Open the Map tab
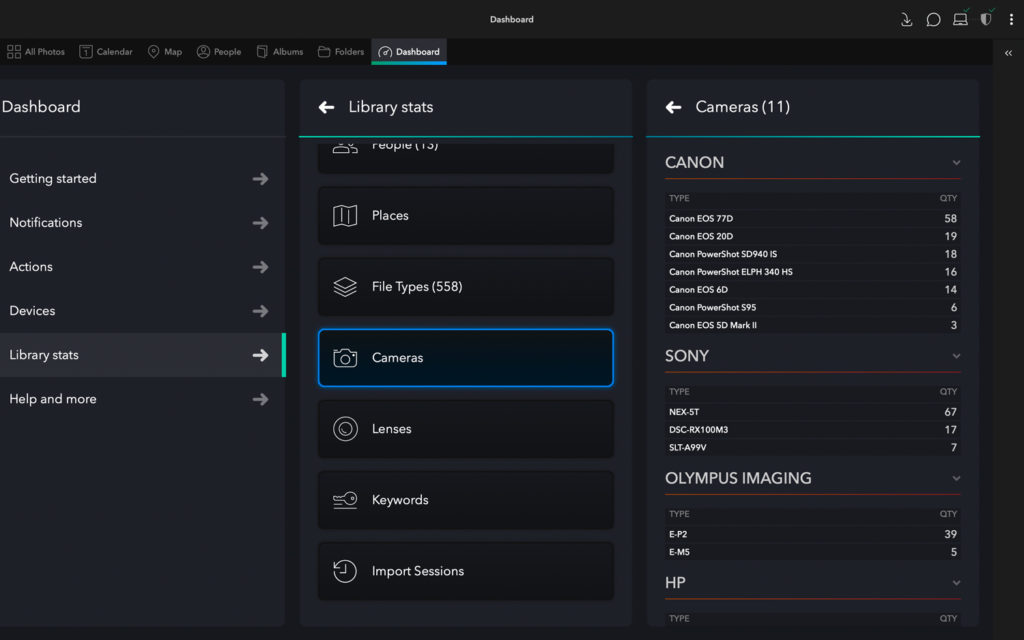The height and width of the screenshot is (640, 1024). click(165, 52)
